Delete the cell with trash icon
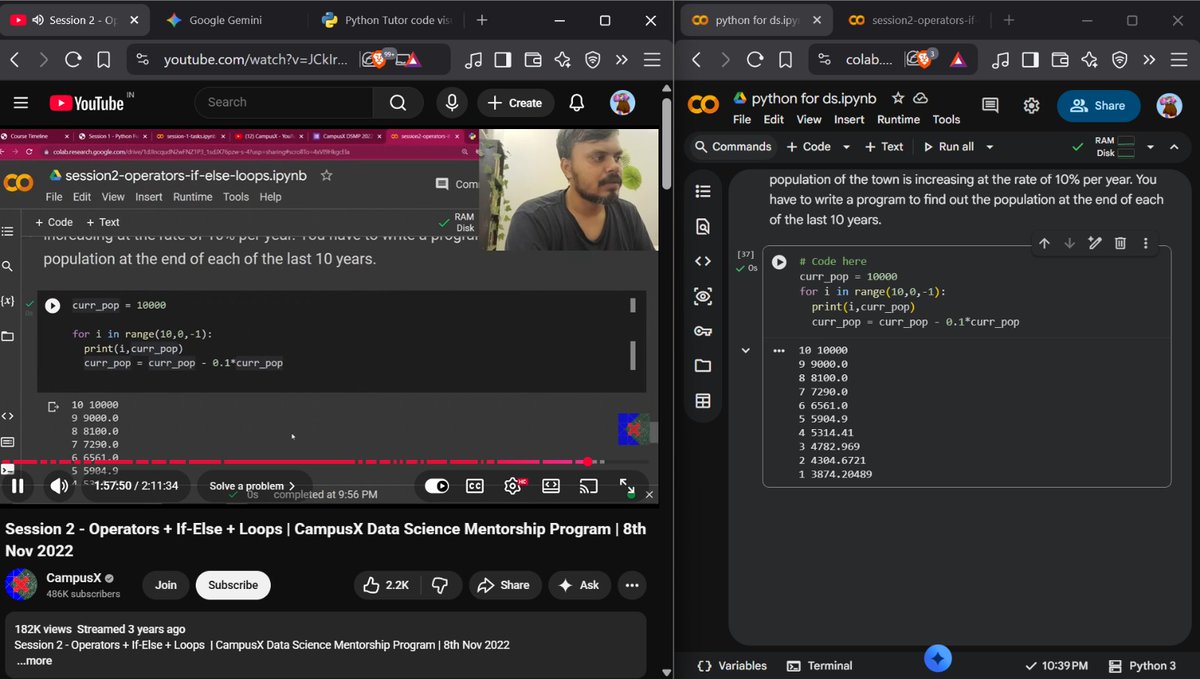1200x679 pixels. click(1120, 243)
